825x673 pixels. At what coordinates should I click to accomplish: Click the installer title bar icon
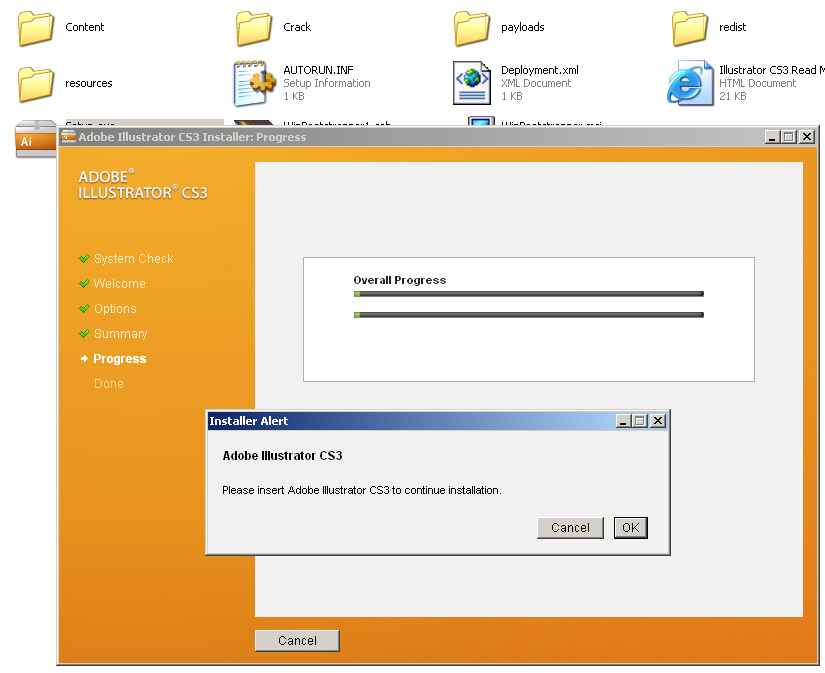[x=68, y=137]
